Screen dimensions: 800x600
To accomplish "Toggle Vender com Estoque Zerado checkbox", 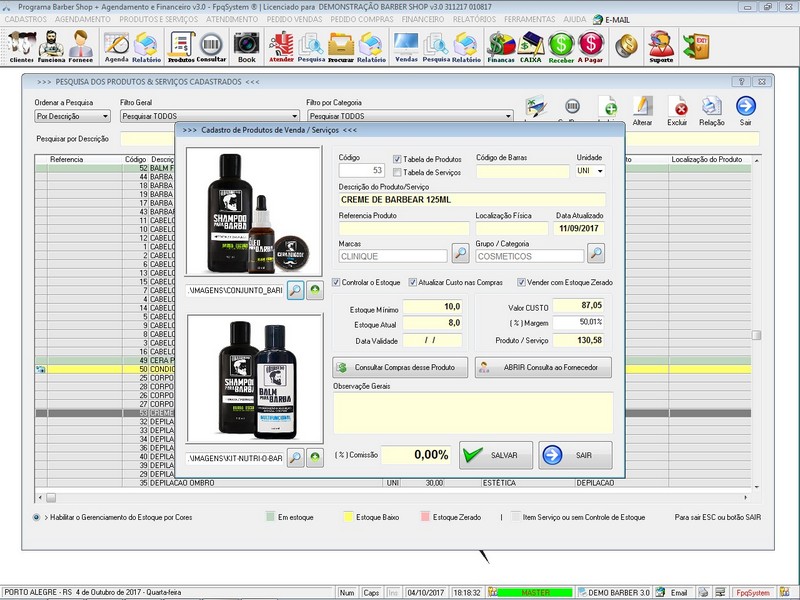I will pos(521,282).
